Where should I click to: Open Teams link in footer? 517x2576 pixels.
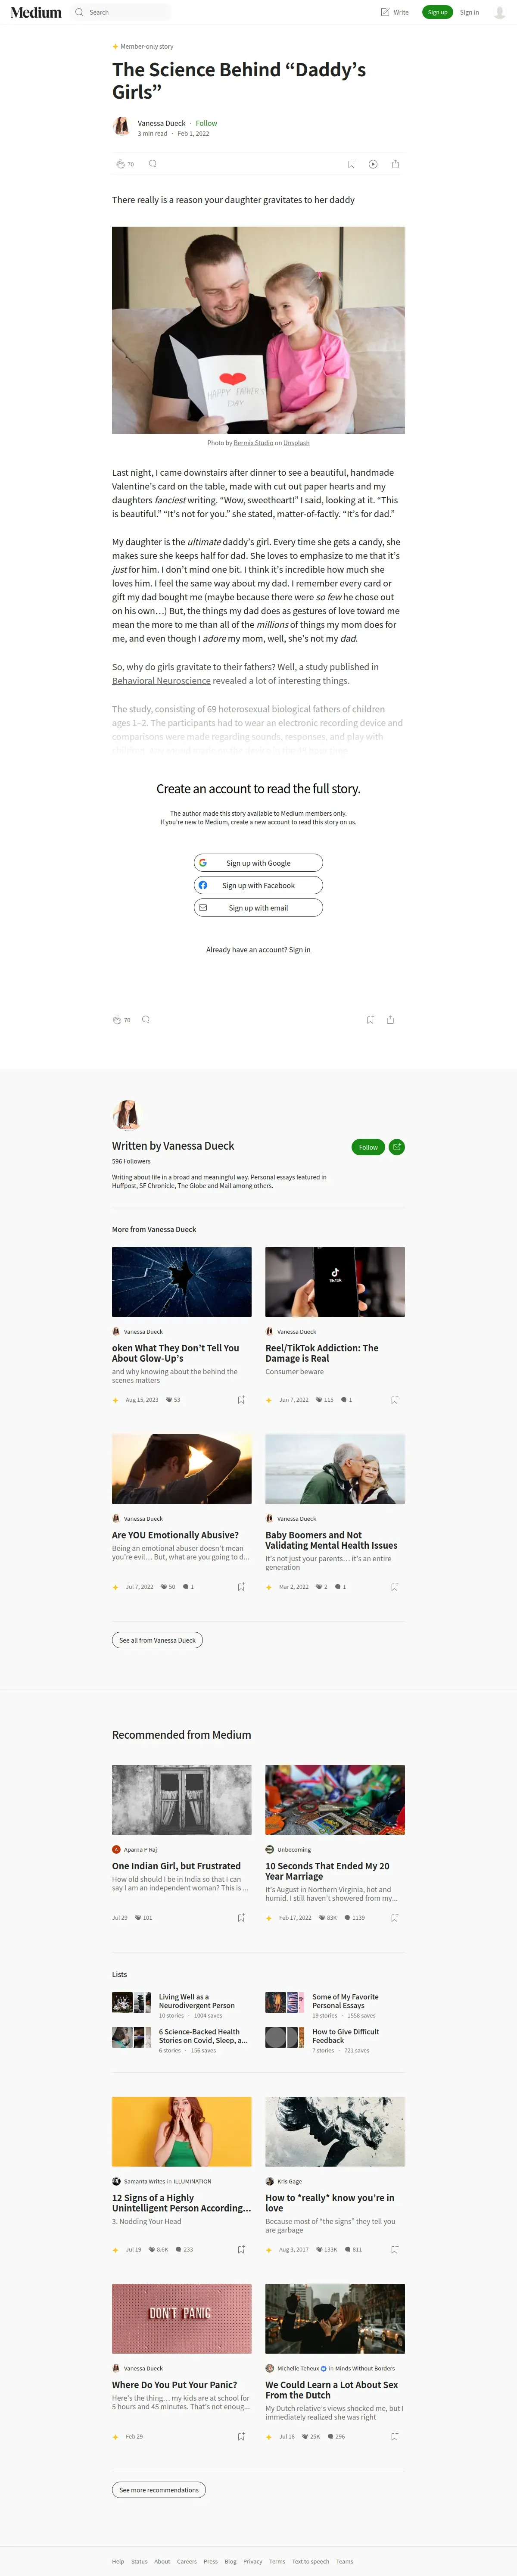point(345,2562)
